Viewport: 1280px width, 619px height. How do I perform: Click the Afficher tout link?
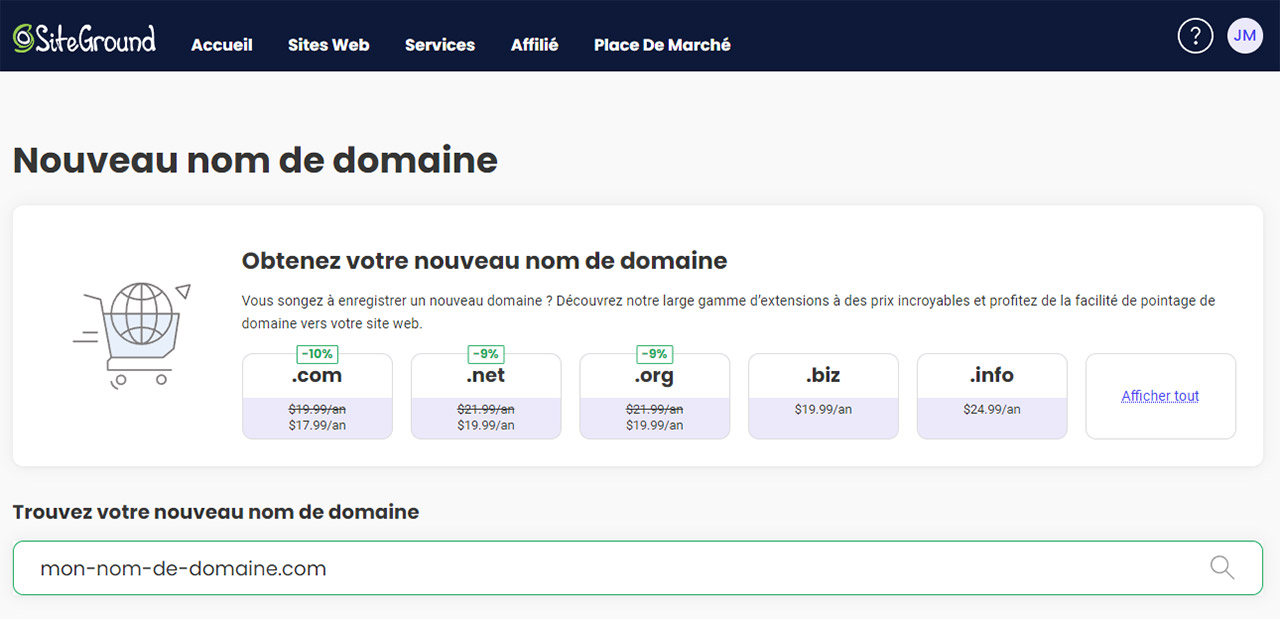1160,396
